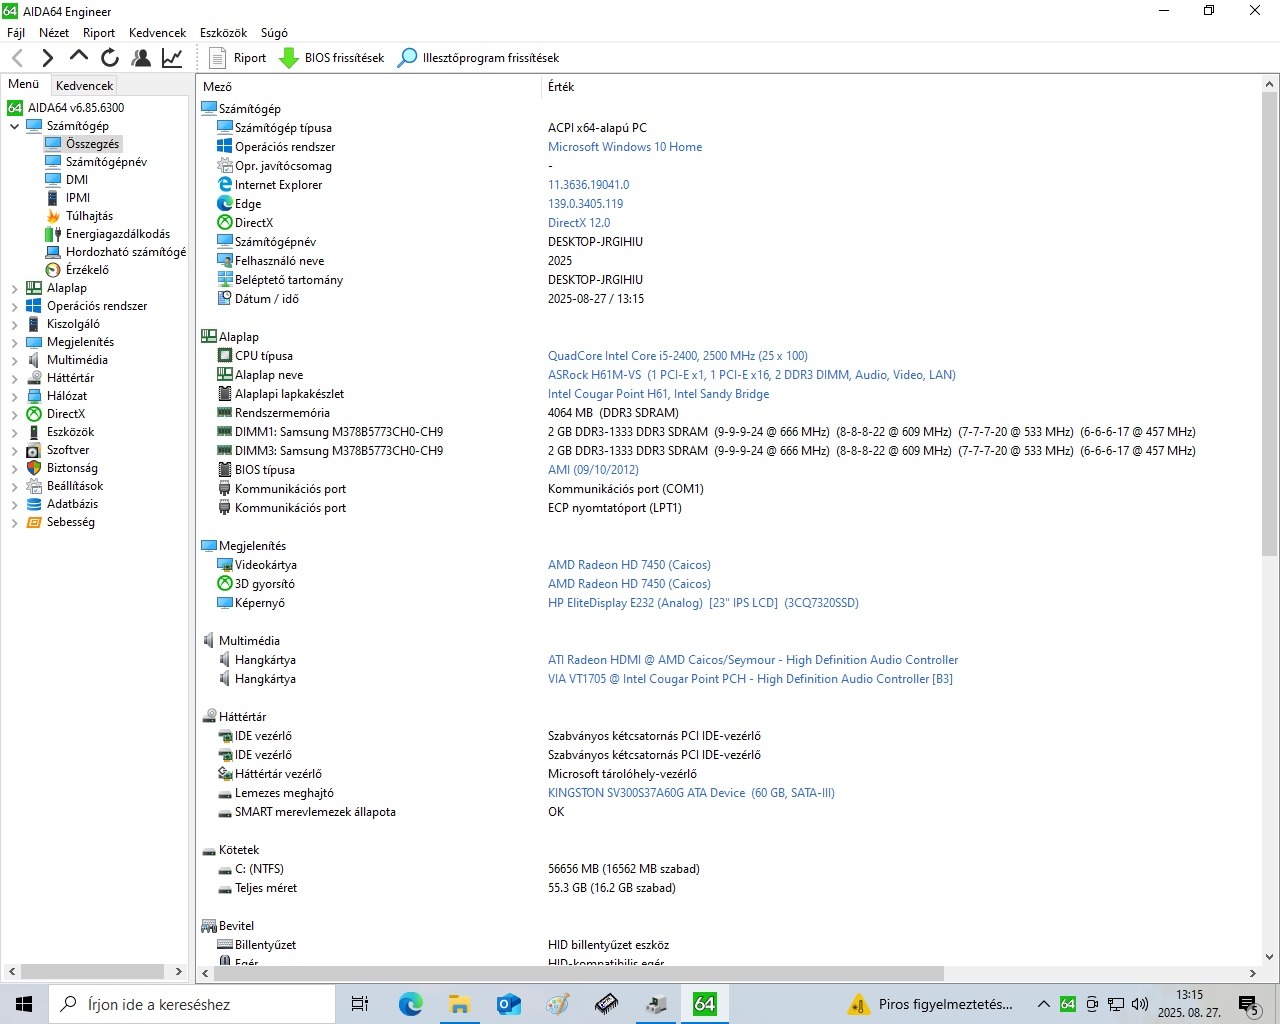
Task: Open HP EliteDisplay E232 monitor link
Action: [703, 603]
